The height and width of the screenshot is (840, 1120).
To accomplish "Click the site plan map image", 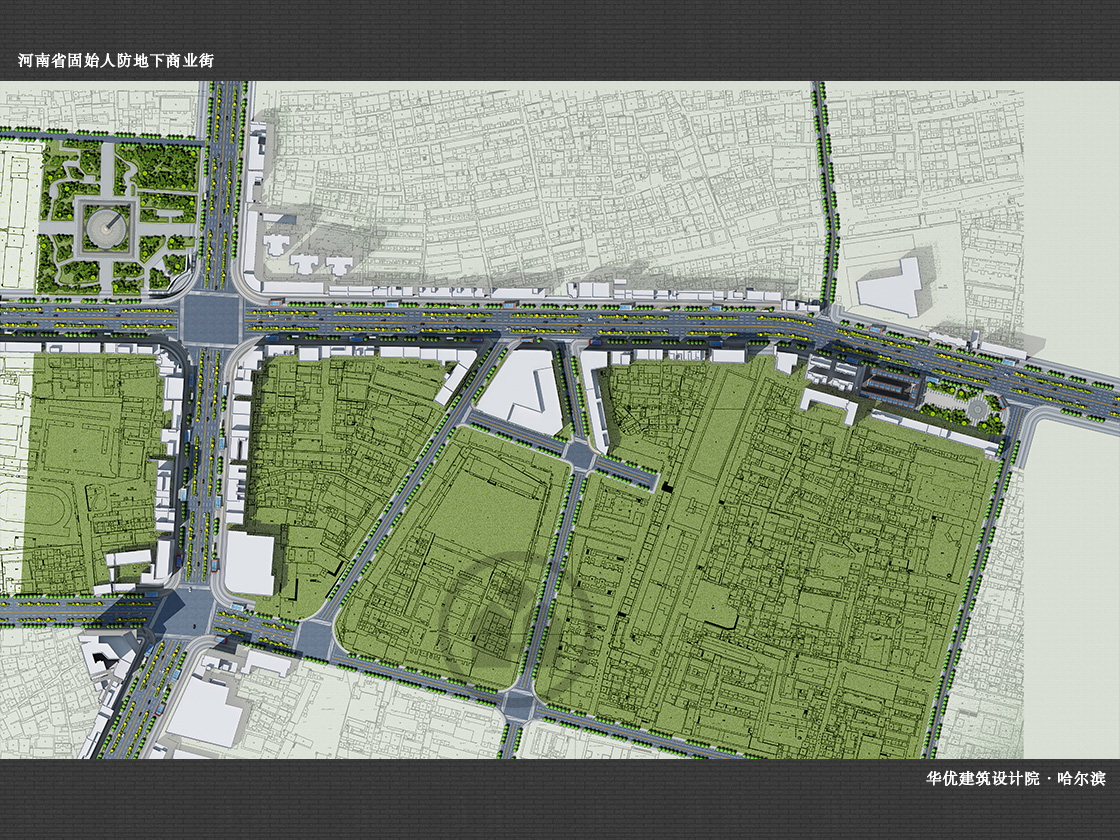I will (x=560, y=420).
